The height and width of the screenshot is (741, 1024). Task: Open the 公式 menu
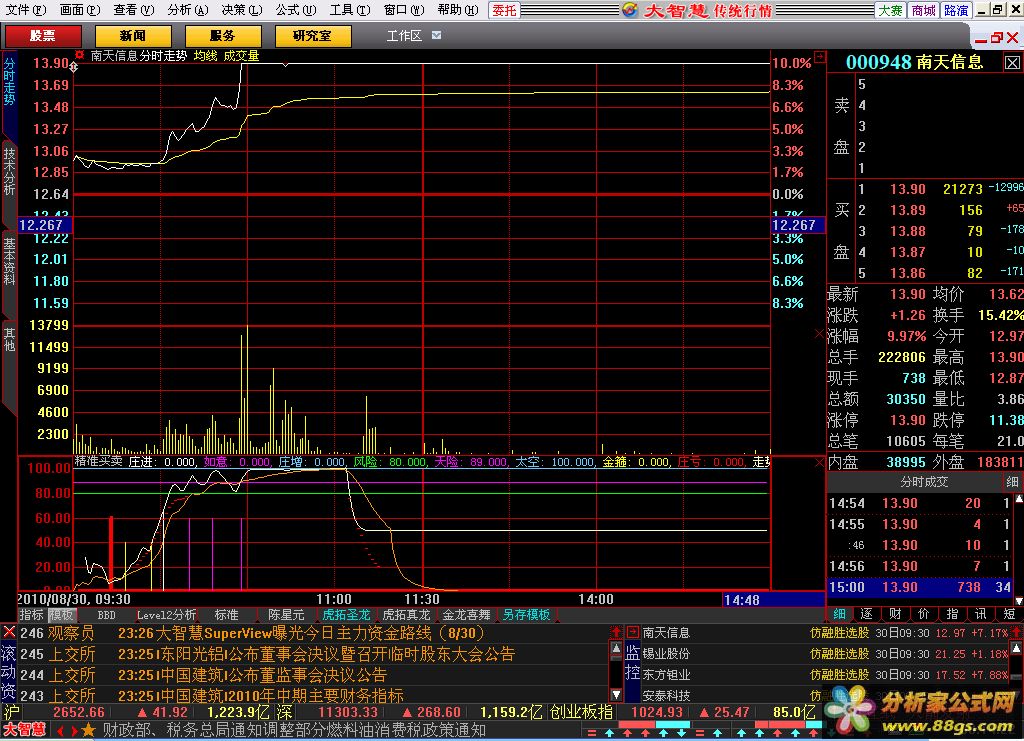[295, 10]
